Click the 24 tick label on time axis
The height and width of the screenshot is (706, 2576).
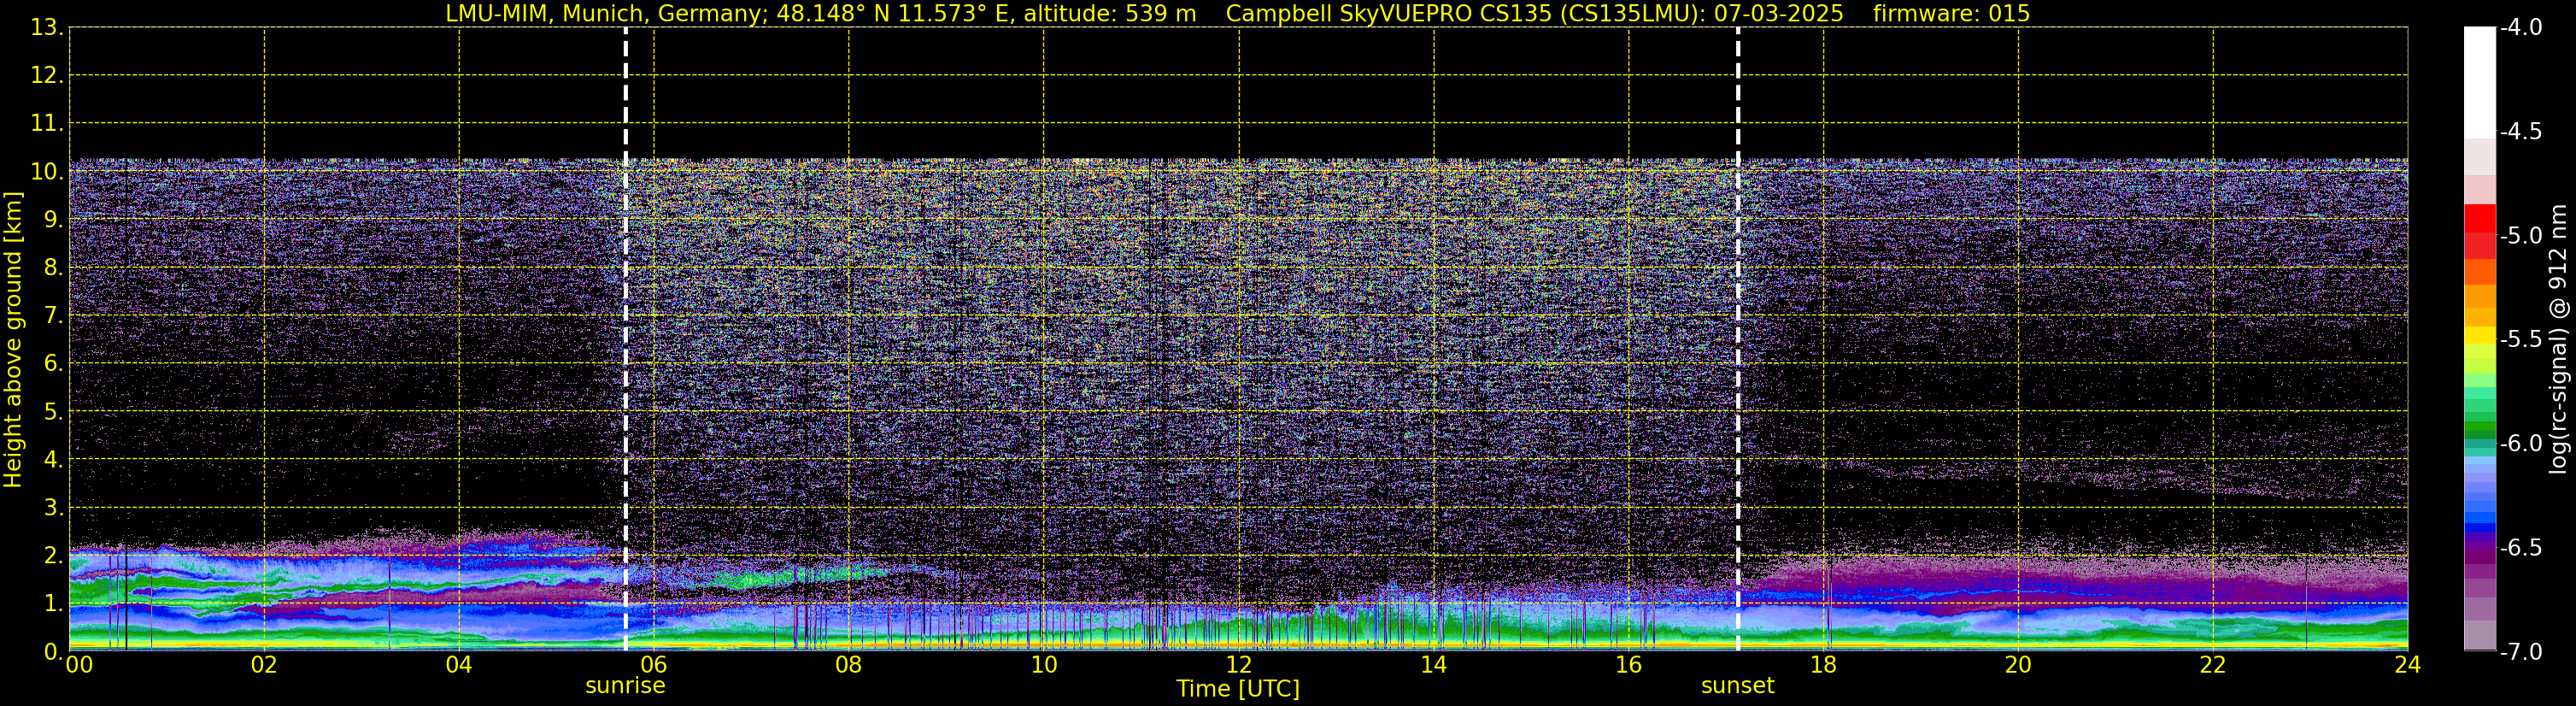click(2408, 665)
